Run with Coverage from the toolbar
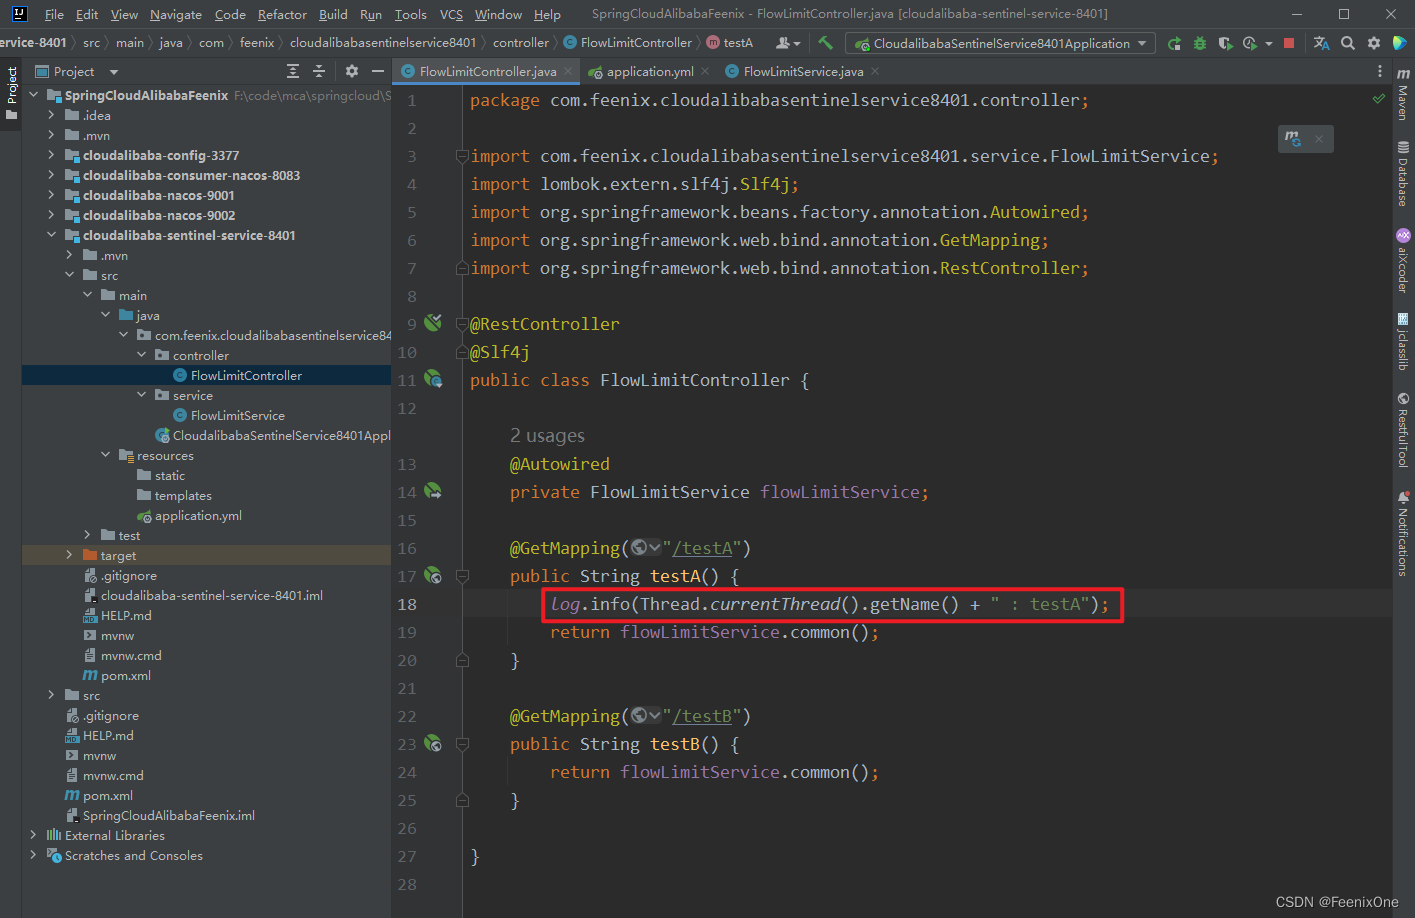 coord(1225,43)
